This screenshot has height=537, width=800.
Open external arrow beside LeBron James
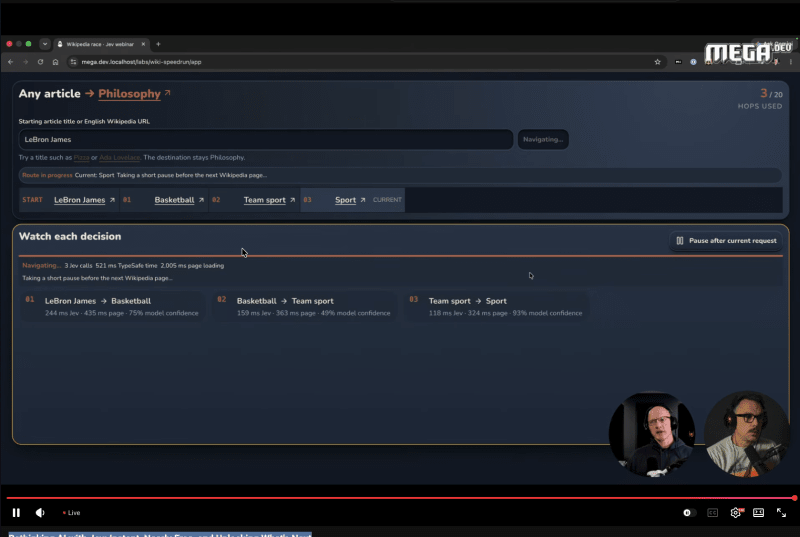click(x=112, y=200)
